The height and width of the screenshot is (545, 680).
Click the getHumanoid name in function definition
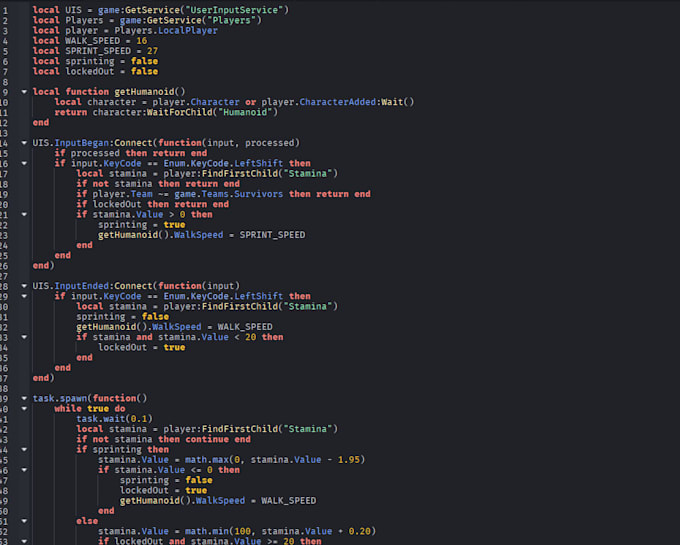pyautogui.click(x=144, y=92)
